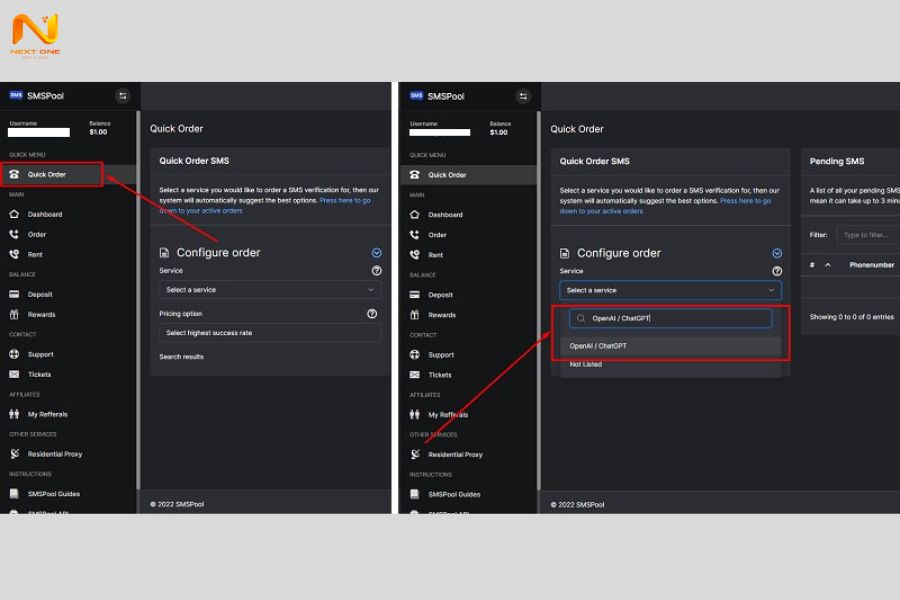Image resolution: width=900 pixels, height=600 pixels.
Task: Click the Deposit card icon in left screenshot
Action: [x=14, y=294]
